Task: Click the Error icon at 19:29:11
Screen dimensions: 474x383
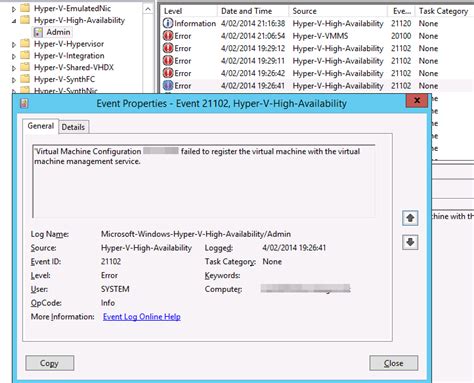Action: tap(168, 61)
